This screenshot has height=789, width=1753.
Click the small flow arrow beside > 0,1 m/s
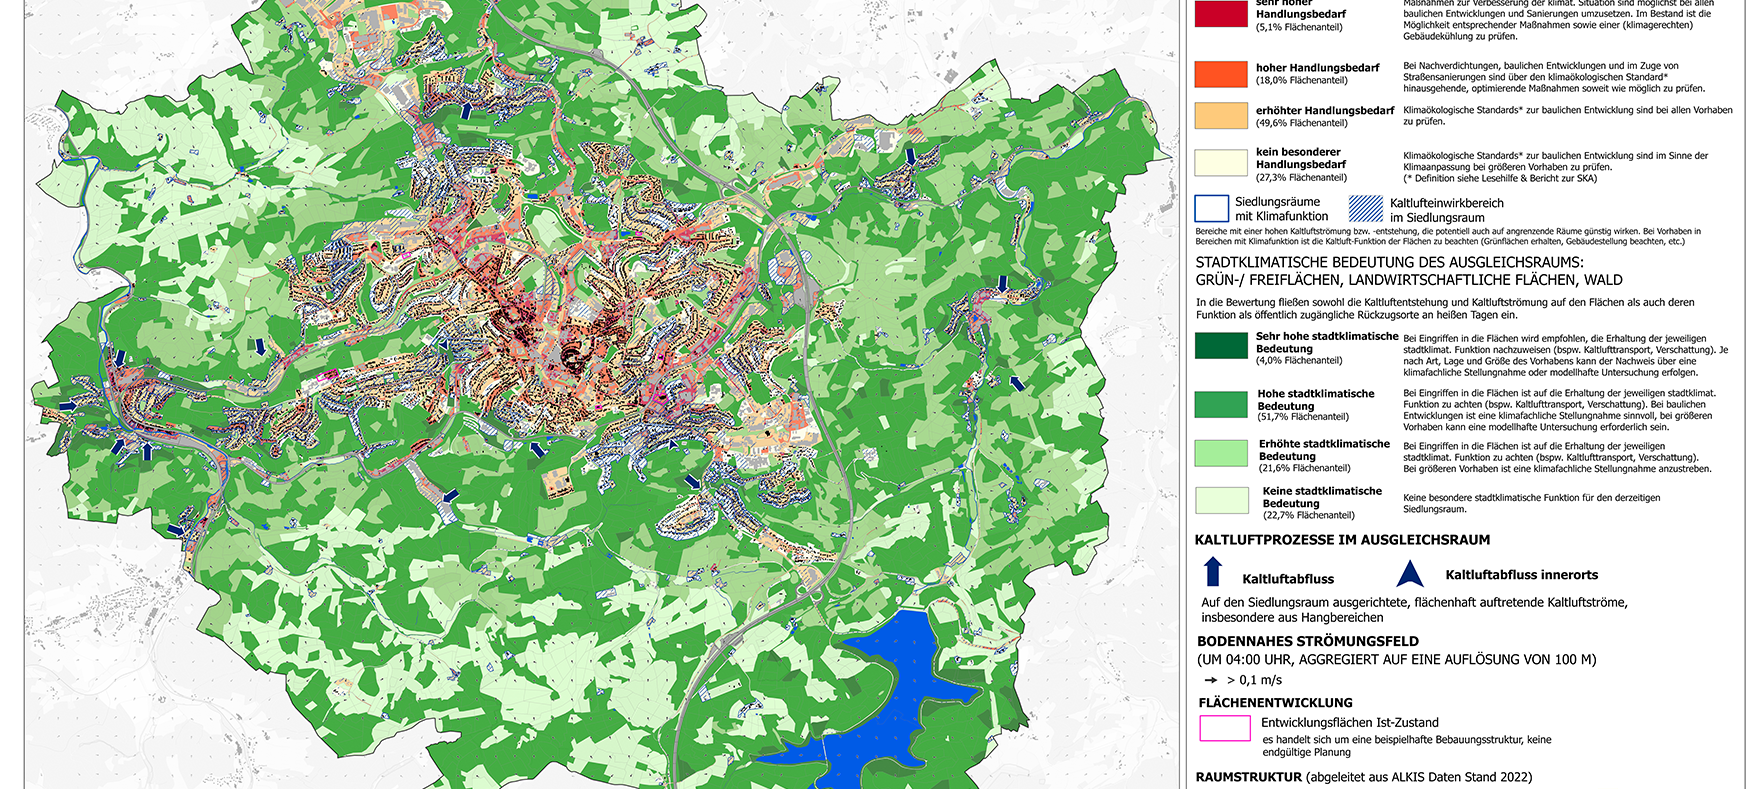point(1211,680)
